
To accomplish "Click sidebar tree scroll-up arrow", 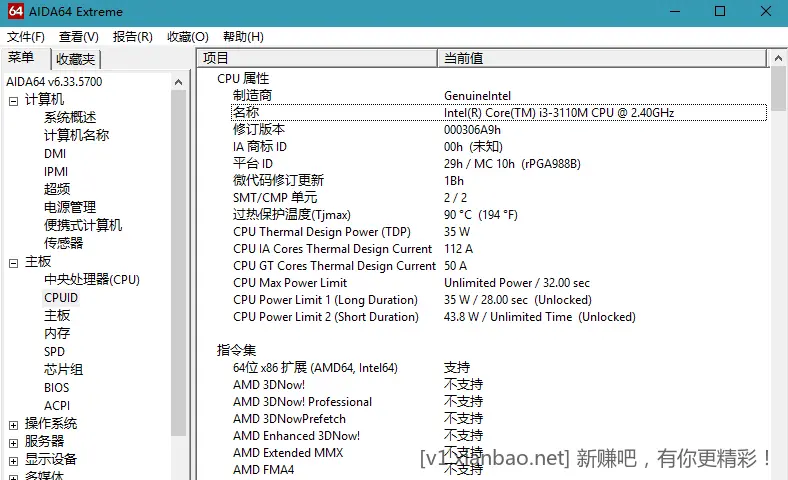I will pos(178,82).
